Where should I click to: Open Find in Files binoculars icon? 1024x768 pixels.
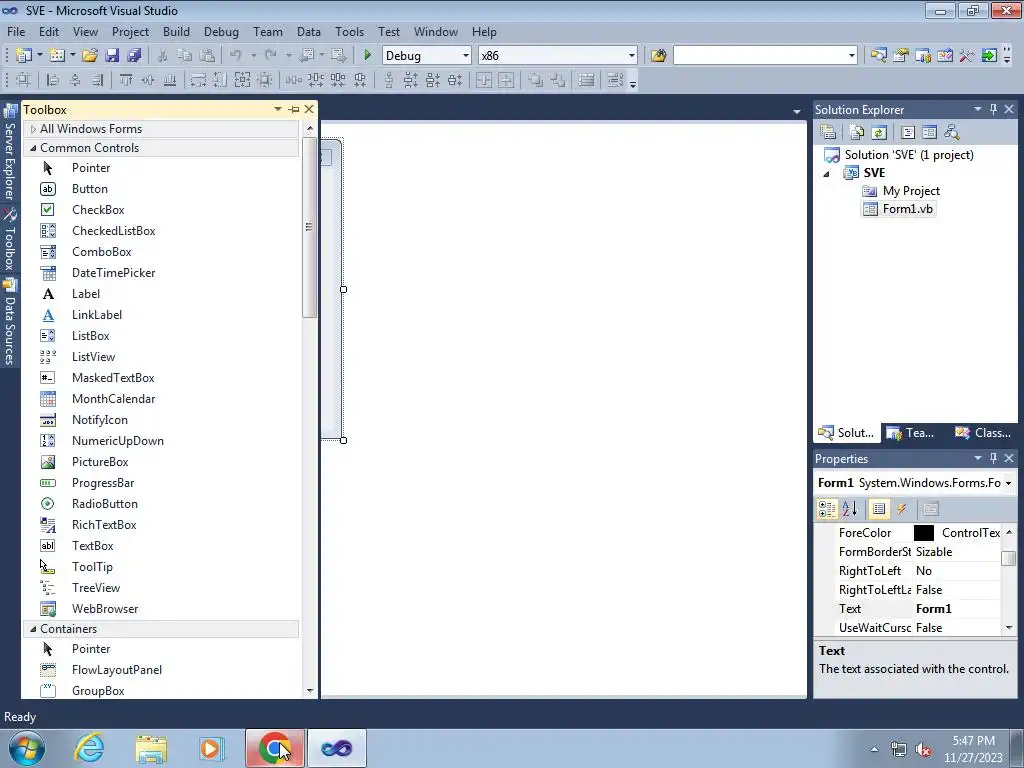click(658, 56)
